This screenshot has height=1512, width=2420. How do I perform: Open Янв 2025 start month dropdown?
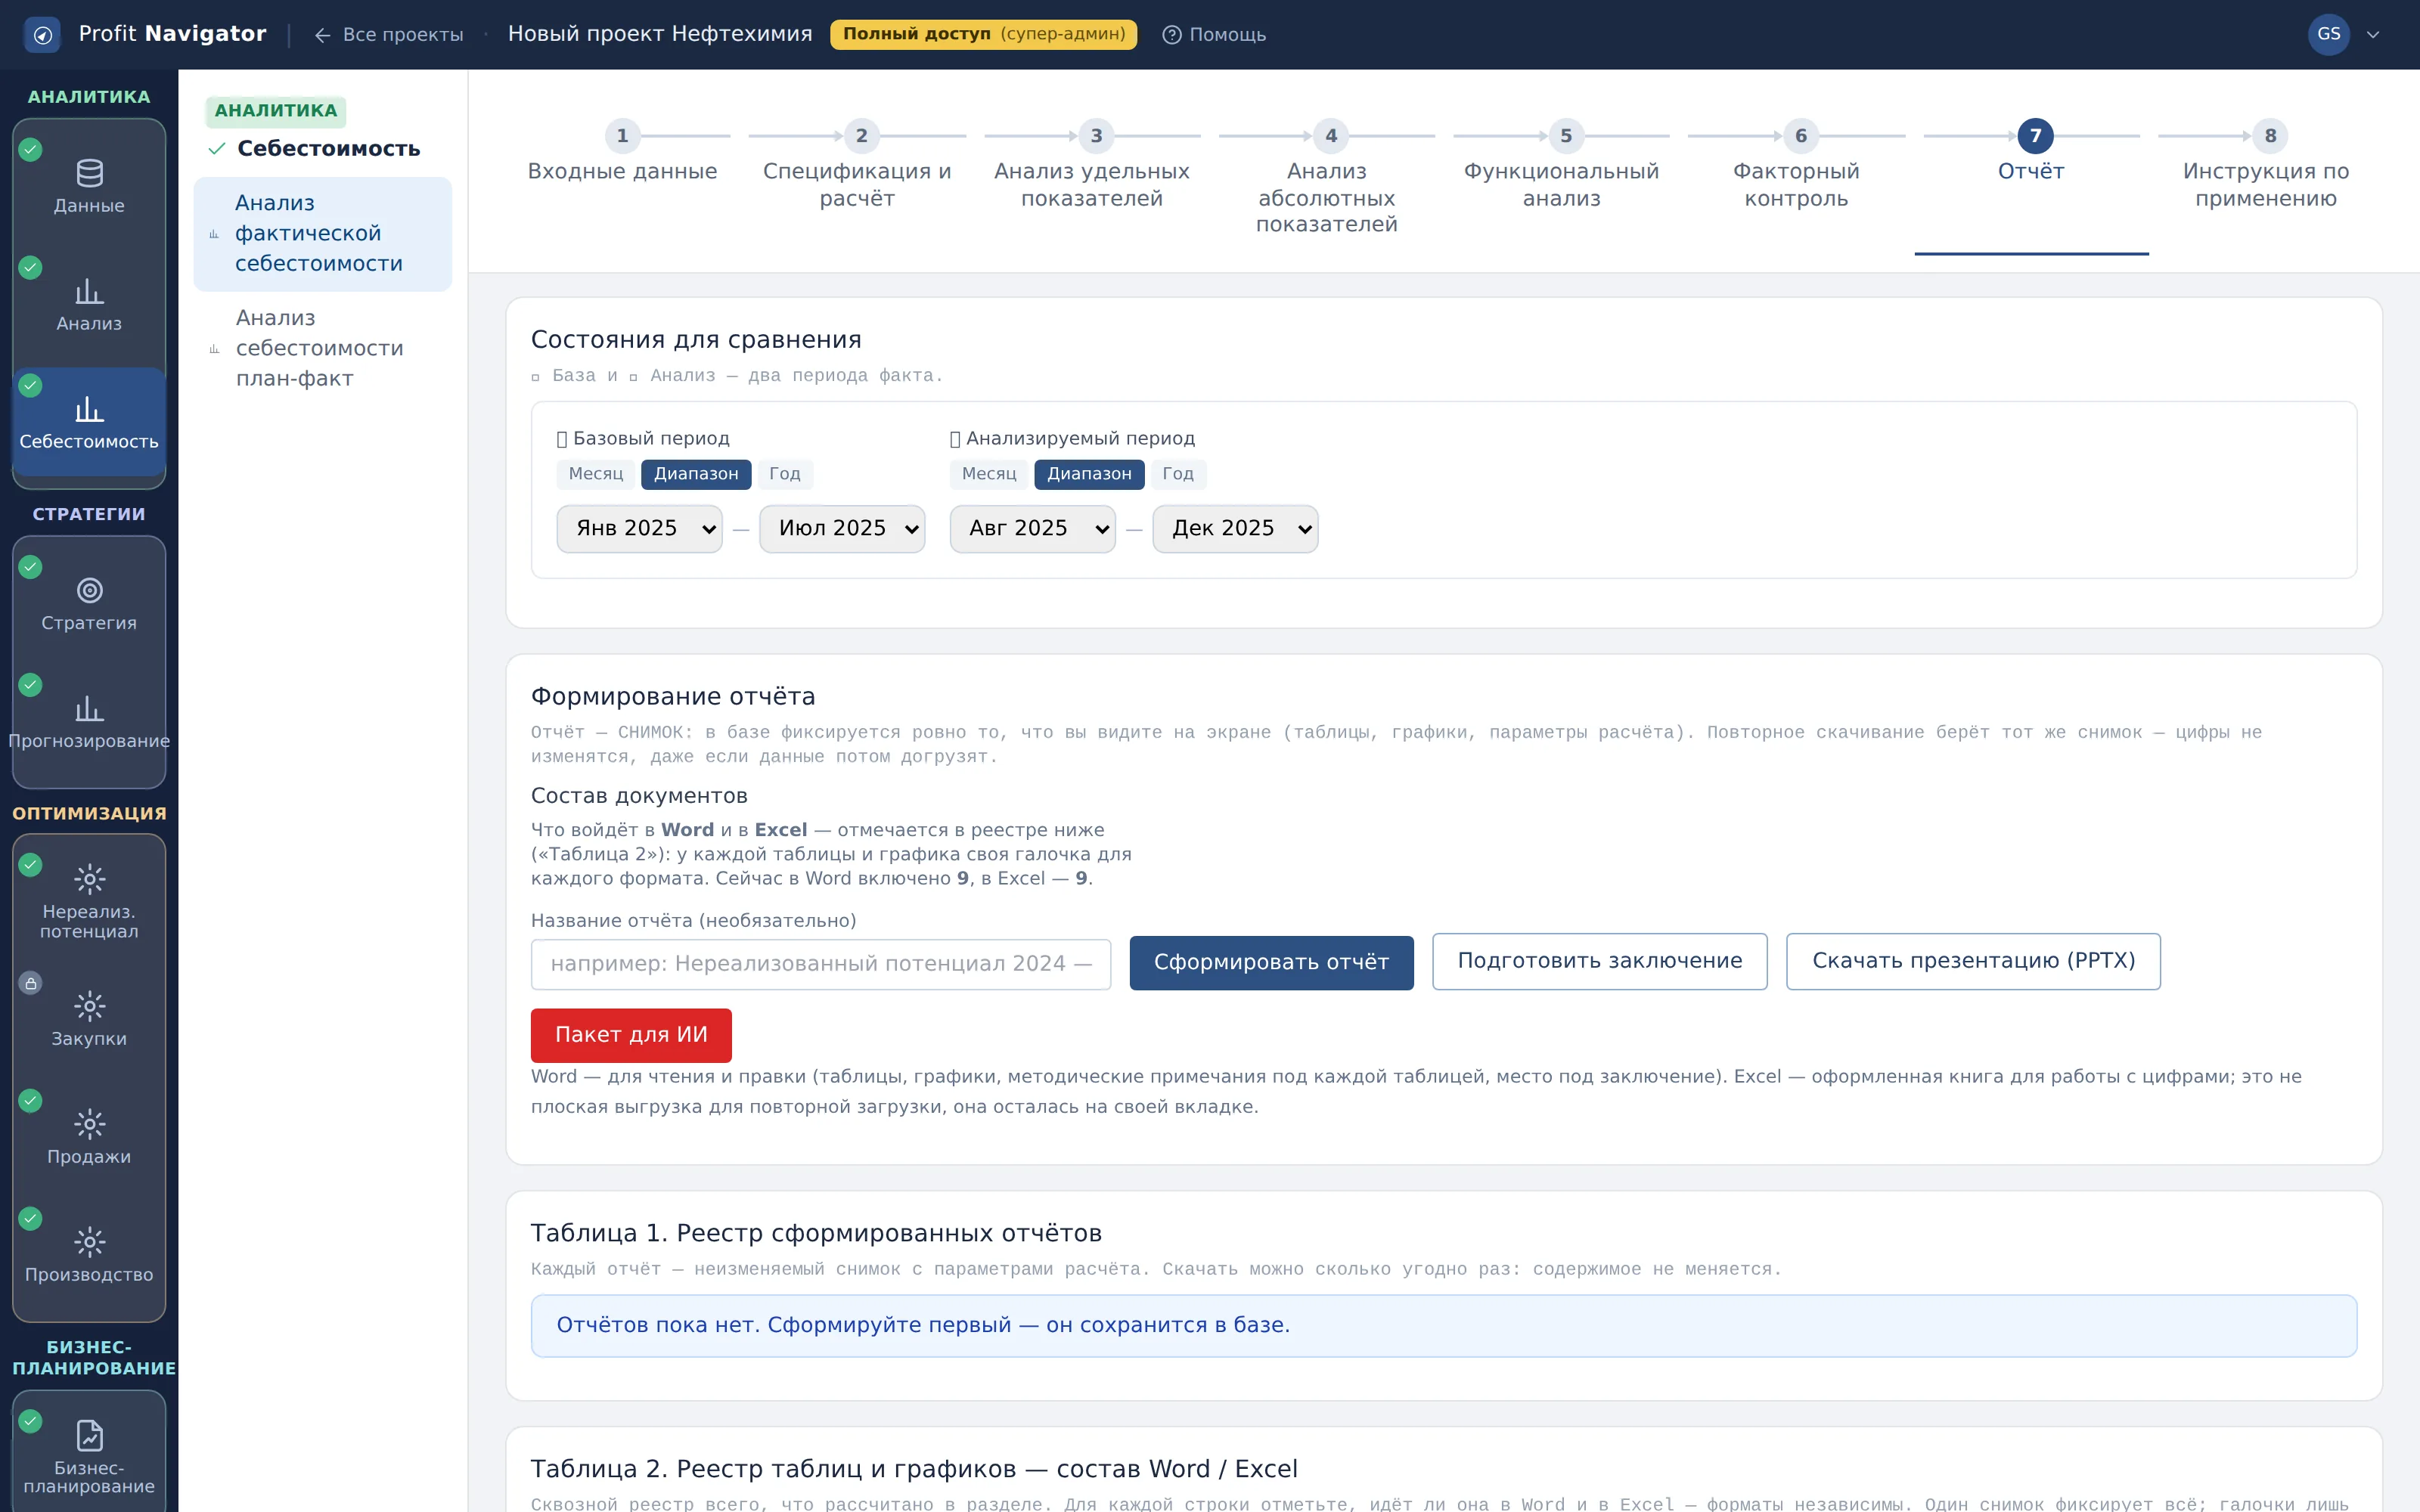(640, 528)
